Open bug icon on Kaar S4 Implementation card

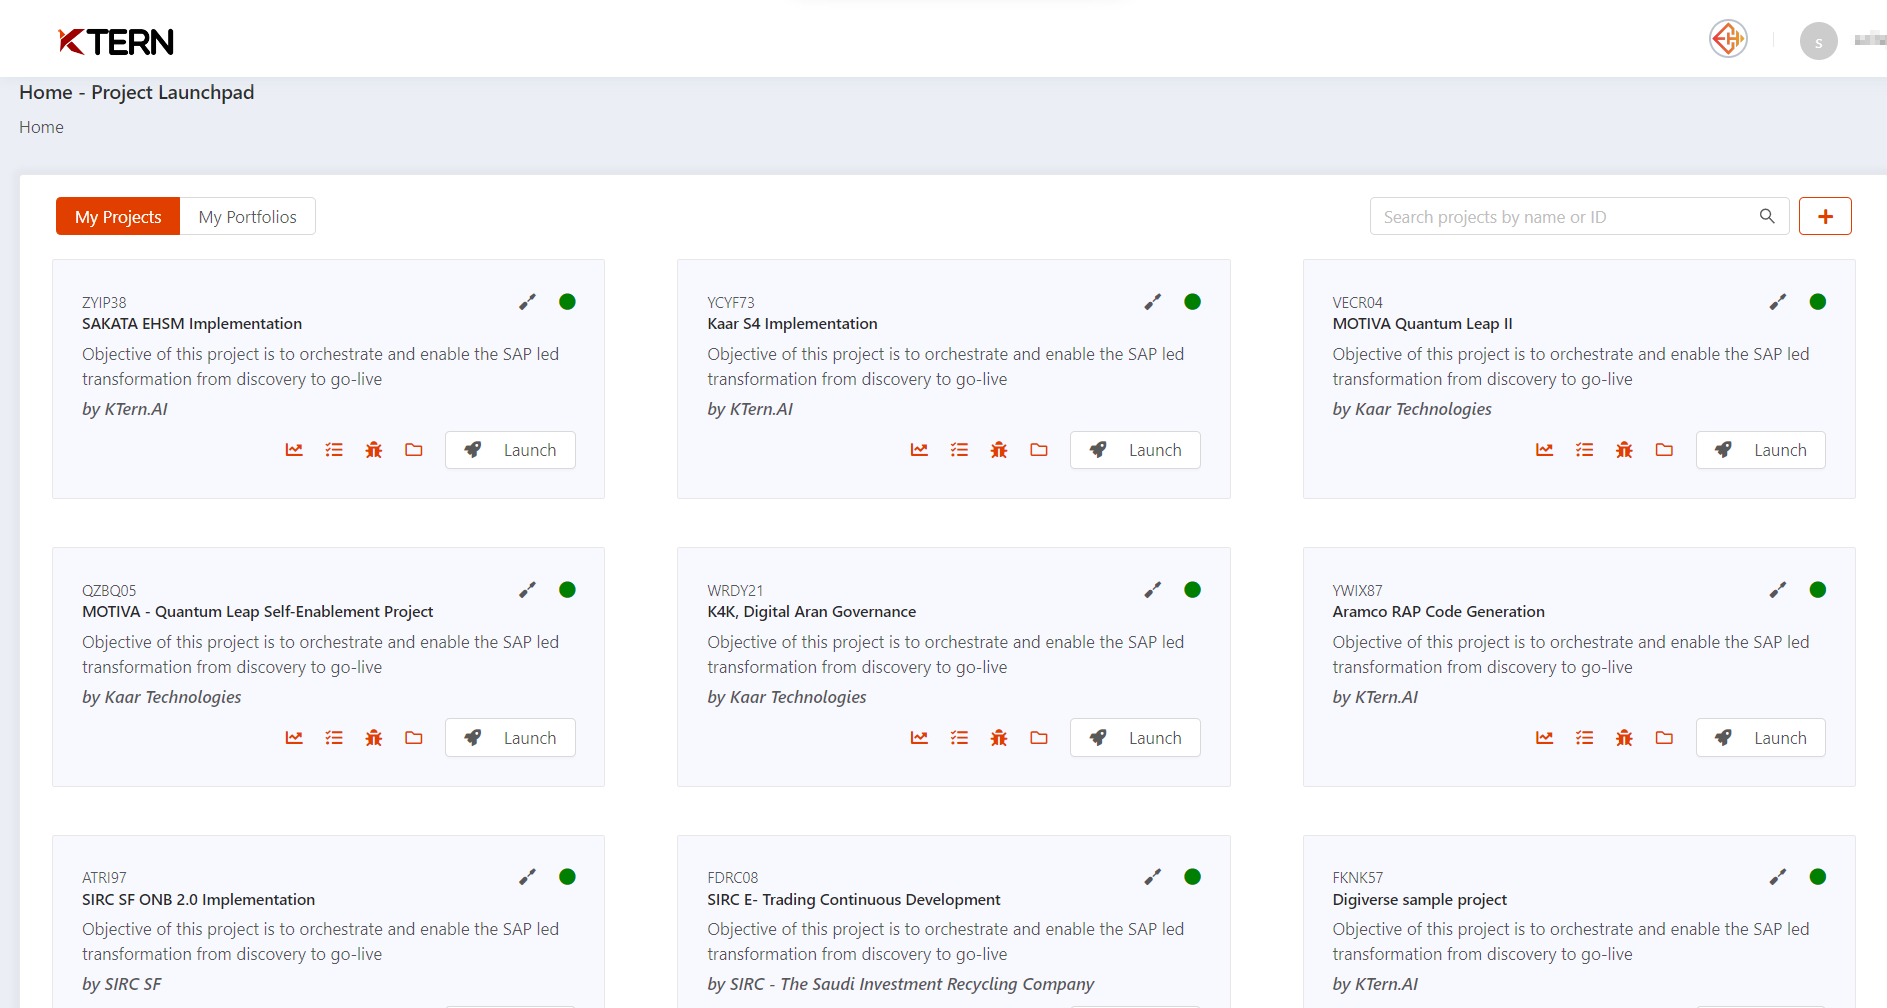point(999,450)
